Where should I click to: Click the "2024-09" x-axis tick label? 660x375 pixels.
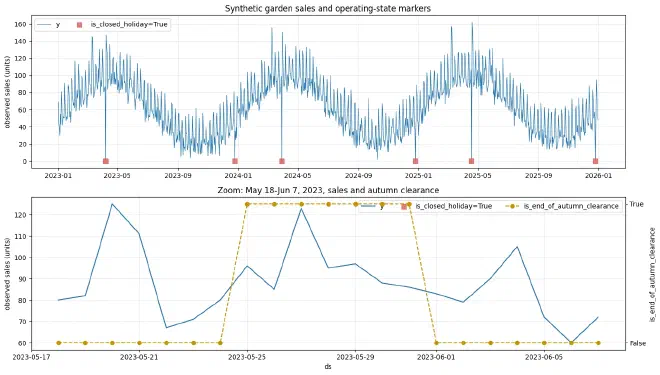tap(358, 176)
